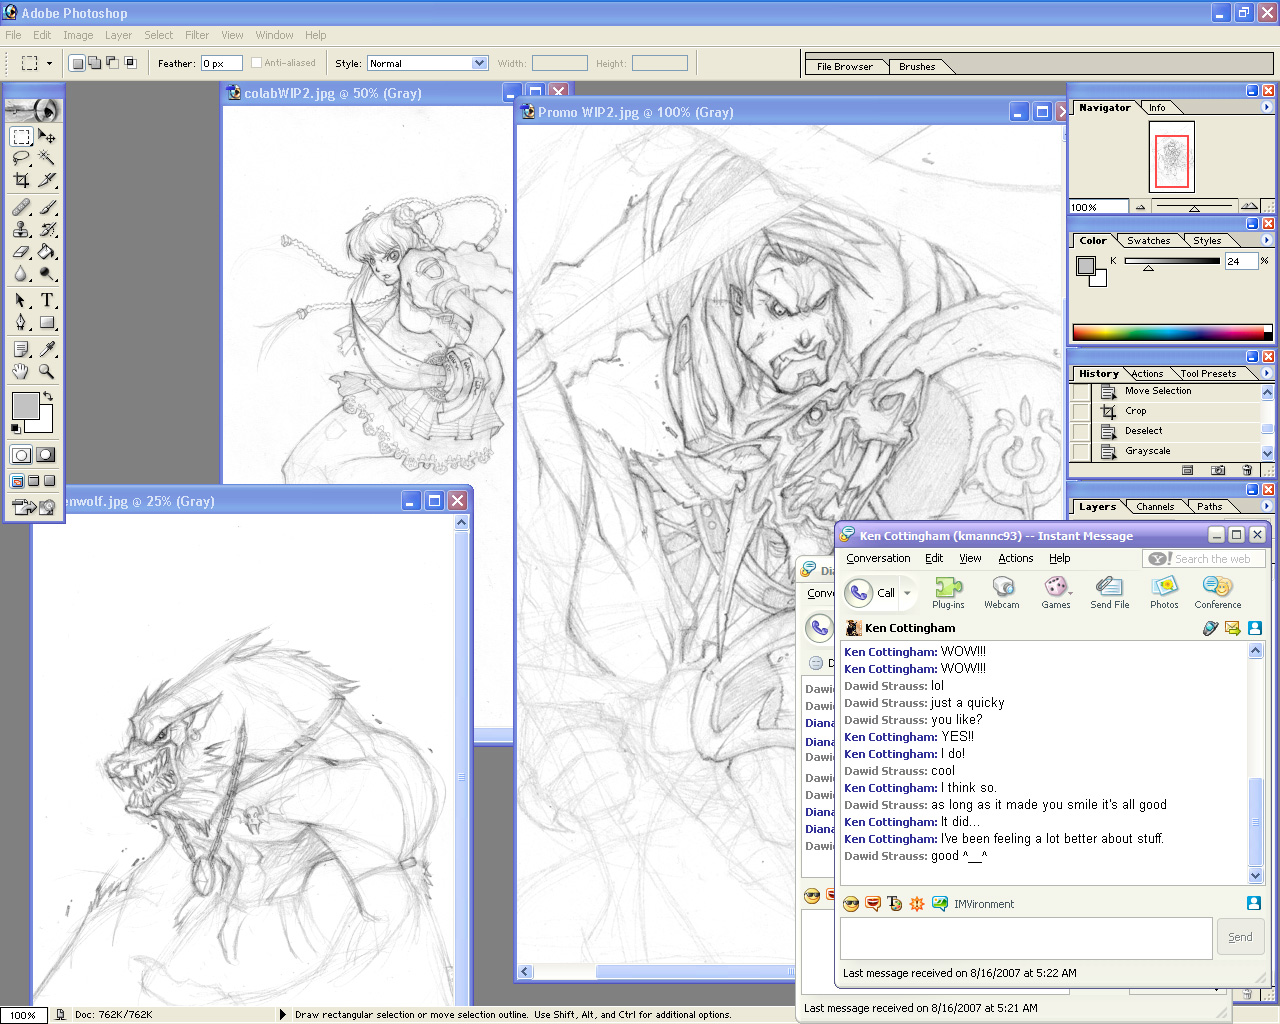1280x1024 pixels.
Task: Select the Crop tool in toolbox
Action: point(21,180)
